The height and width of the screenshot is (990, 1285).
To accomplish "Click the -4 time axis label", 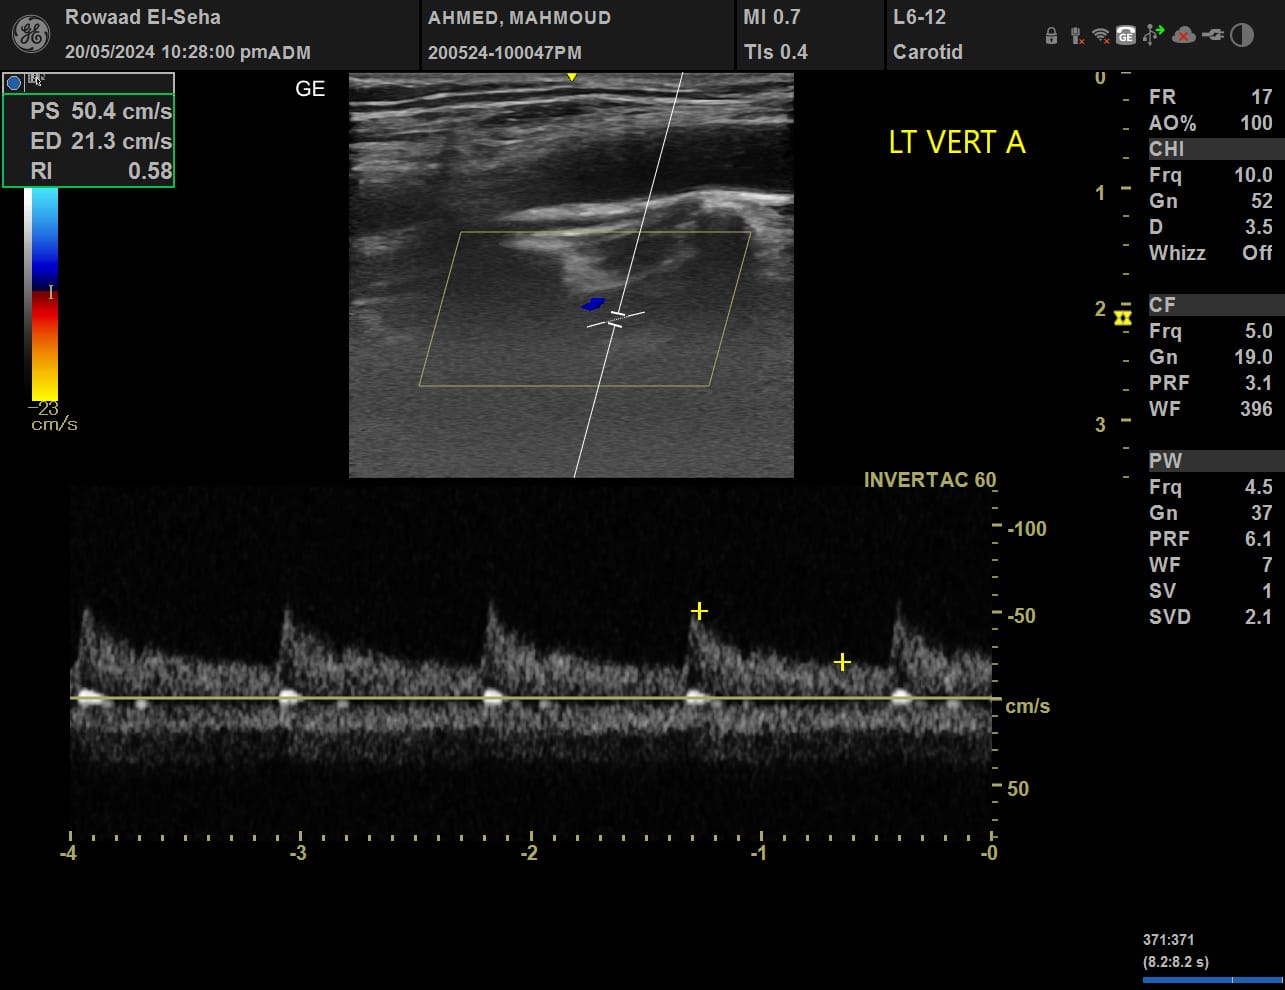I will [68, 853].
